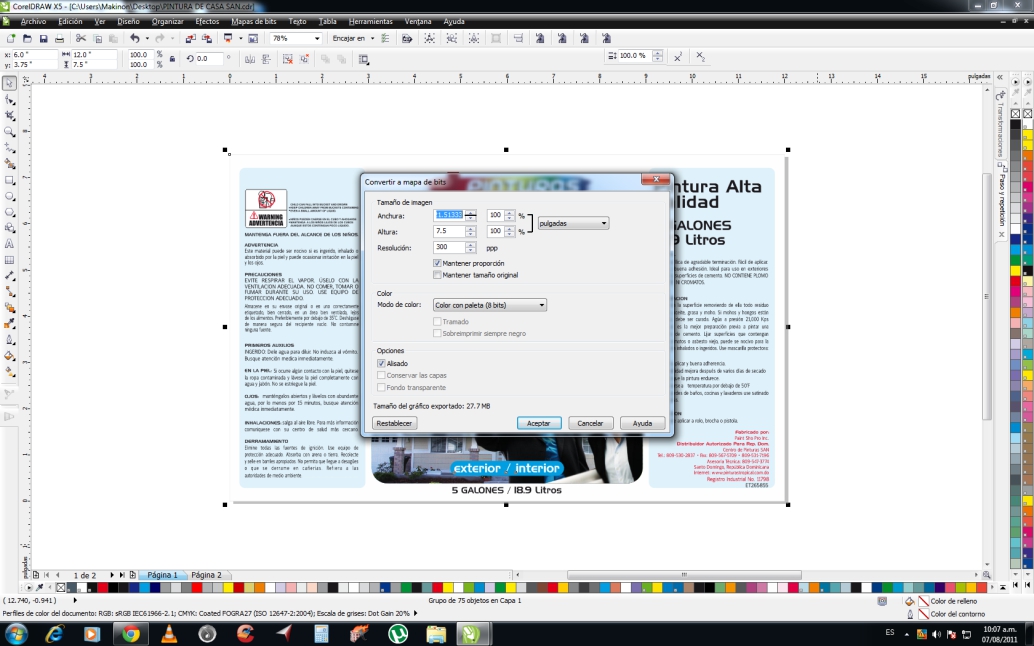This screenshot has height=646, width=1034.
Task: Select the Zoom tool in the toolbox
Action: pos(10,131)
